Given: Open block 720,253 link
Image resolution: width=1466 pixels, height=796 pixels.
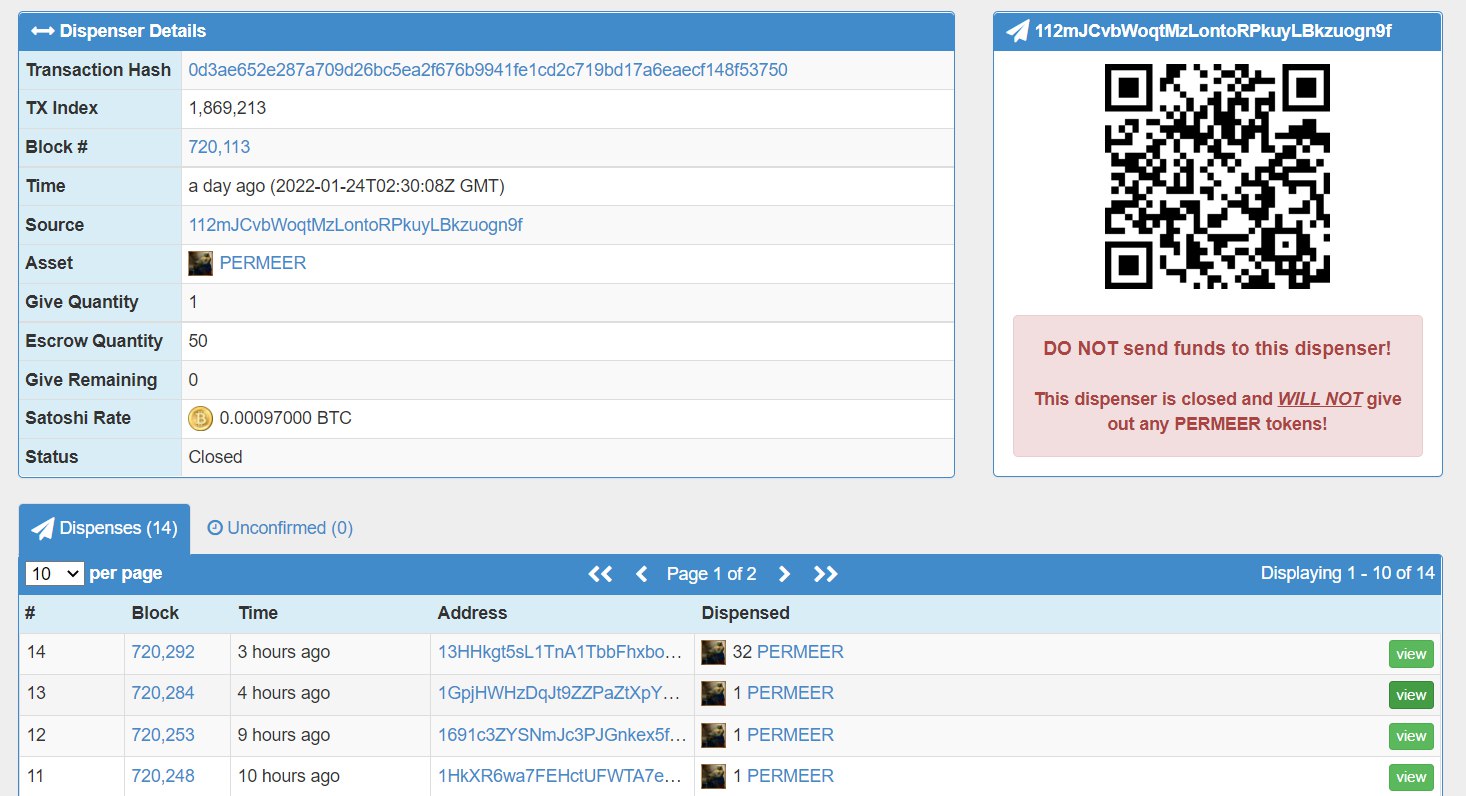Looking at the screenshot, I should (x=163, y=735).
